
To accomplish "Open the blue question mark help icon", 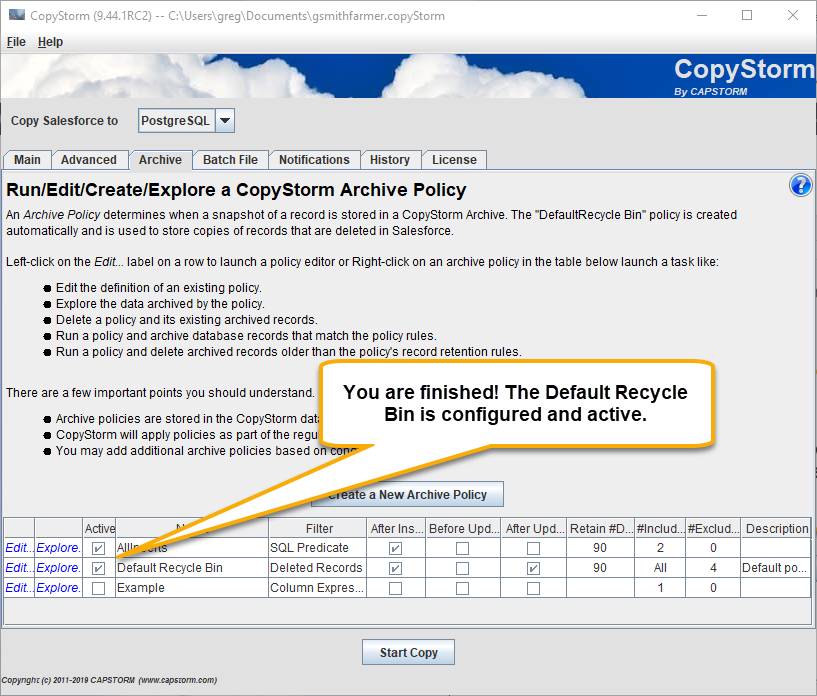I will pyautogui.click(x=800, y=185).
